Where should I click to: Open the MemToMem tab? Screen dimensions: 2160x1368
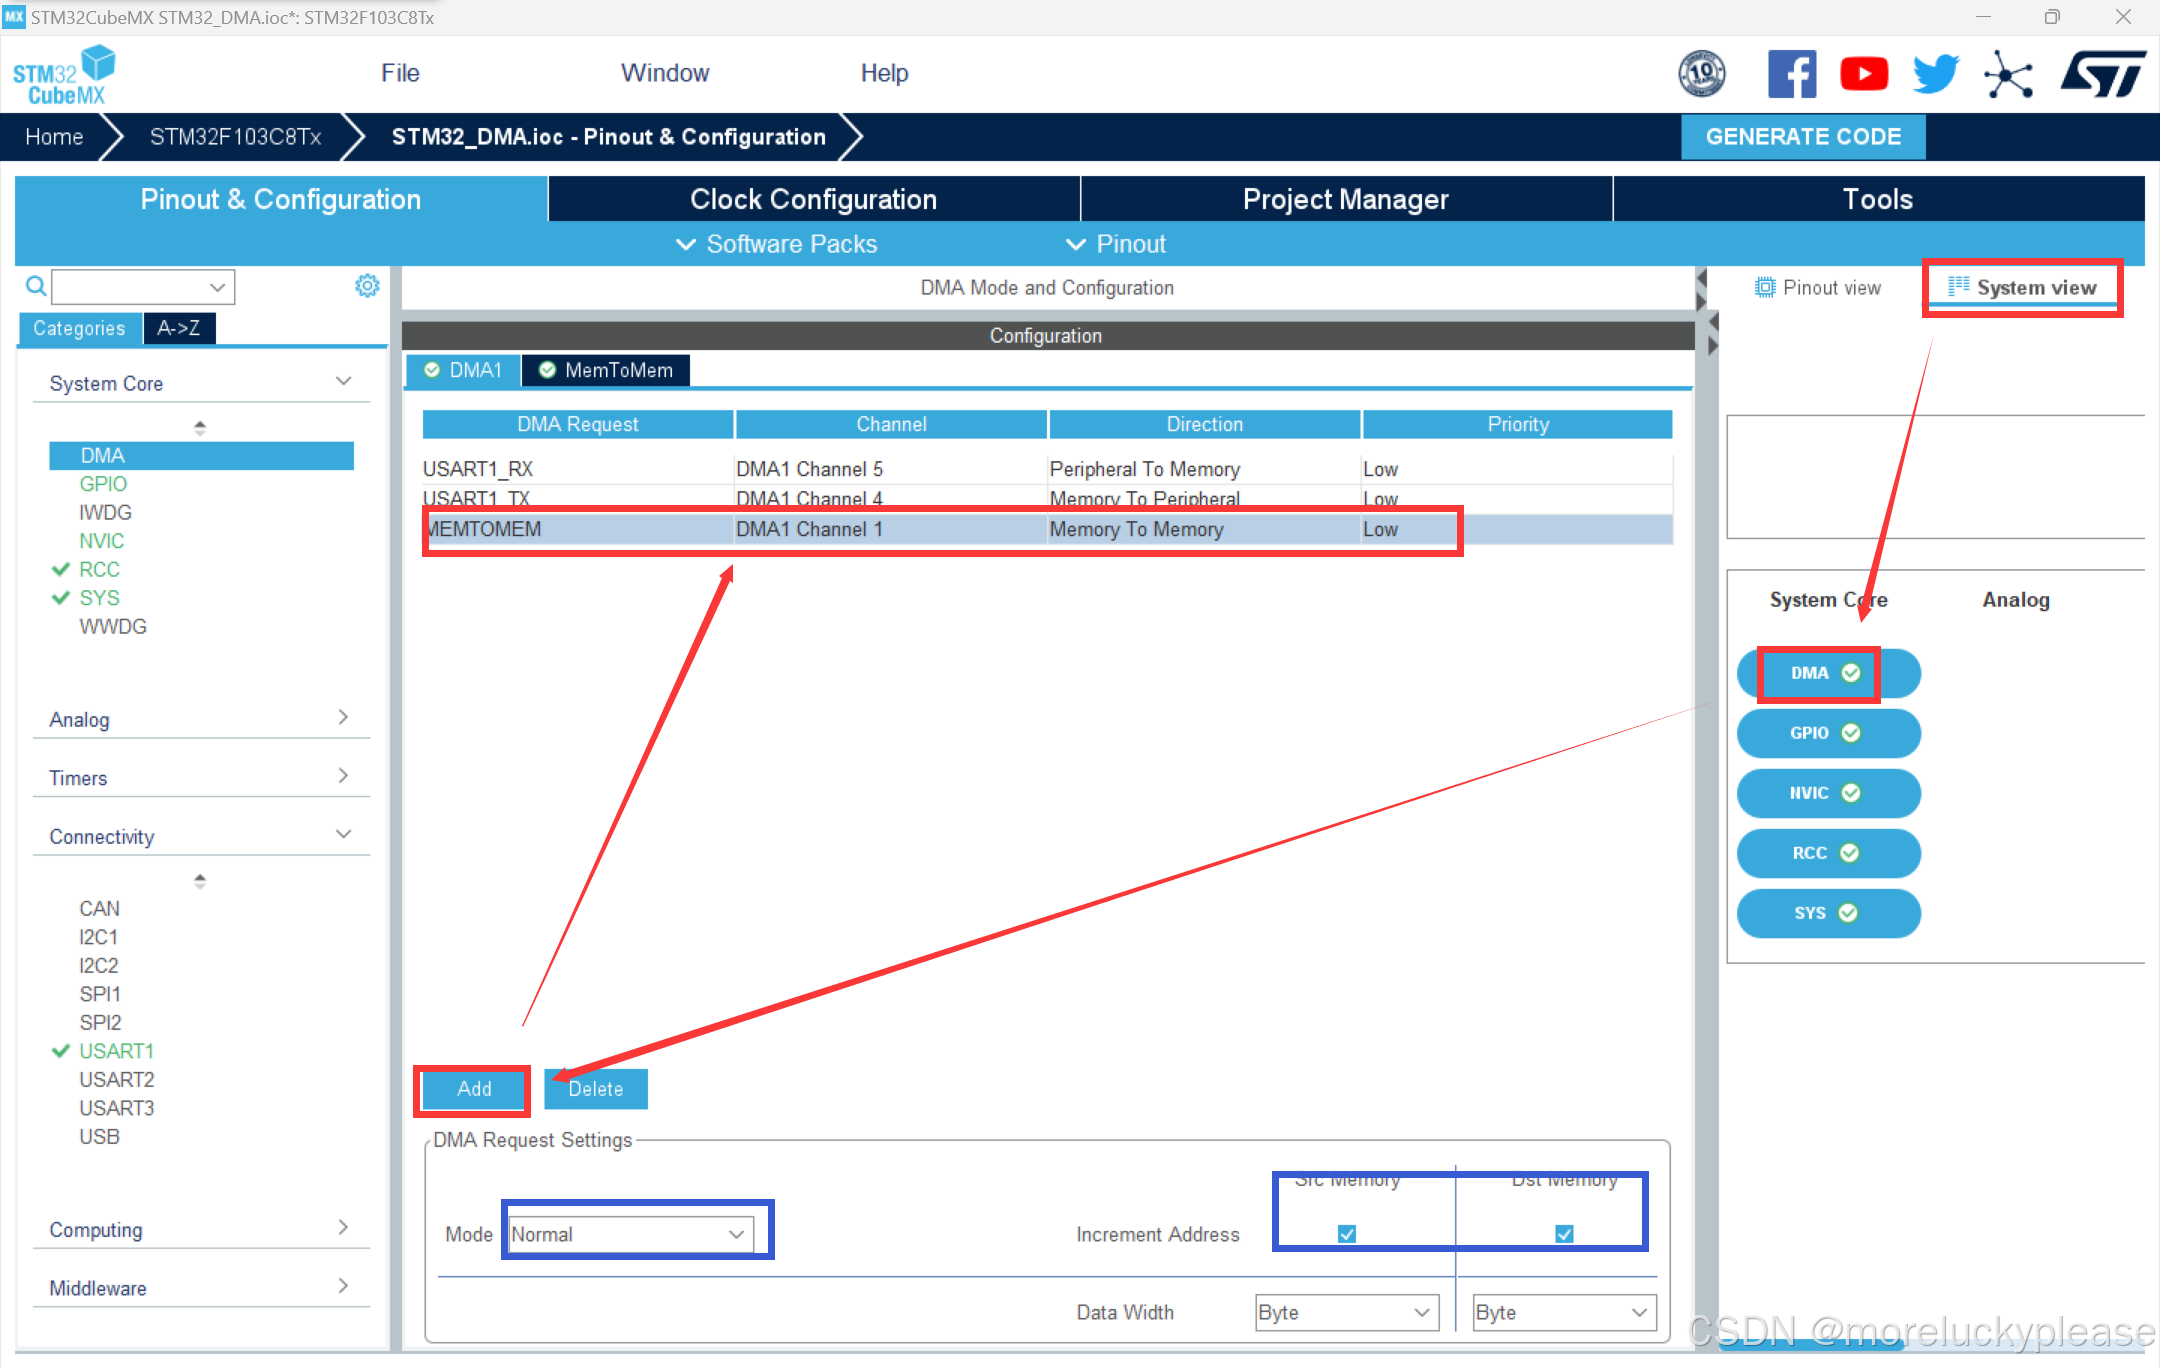pyautogui.click(x=606, y=370)
